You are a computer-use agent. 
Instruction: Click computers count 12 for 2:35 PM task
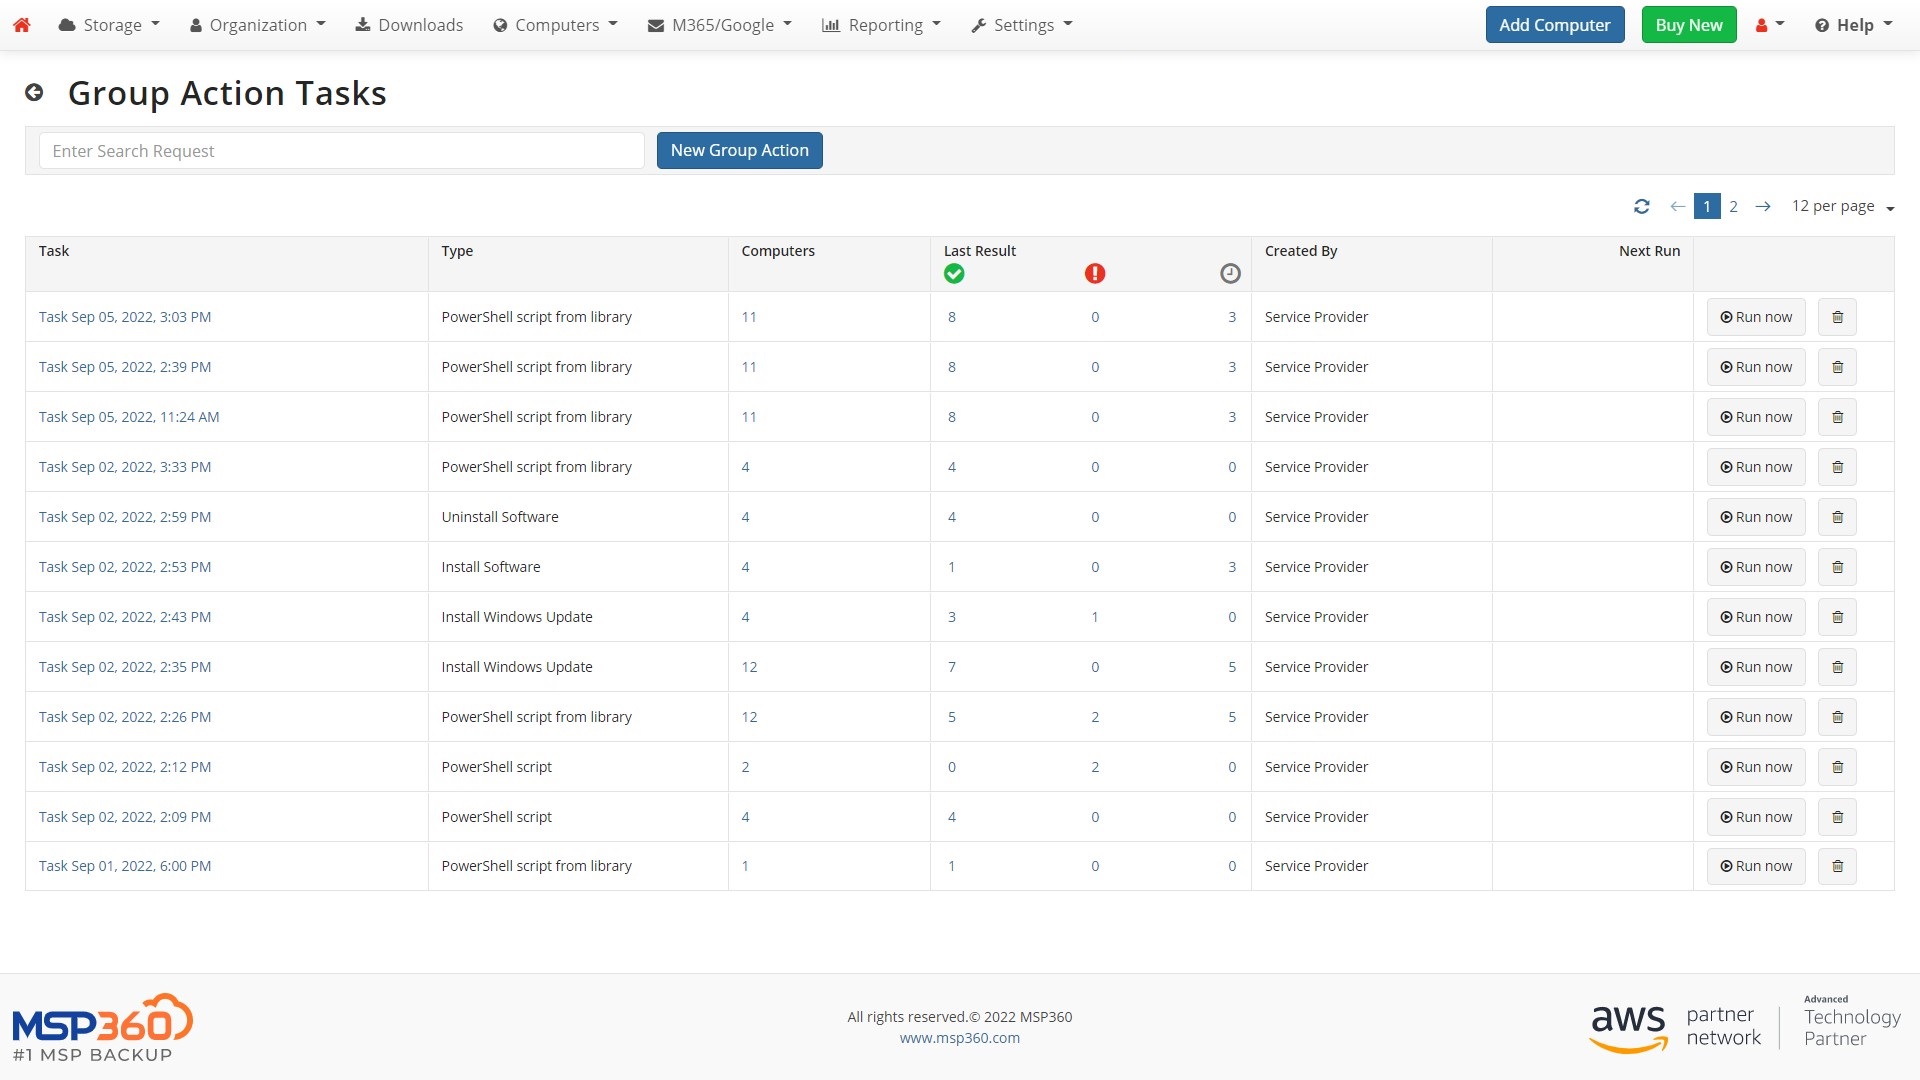coord(749,667)
